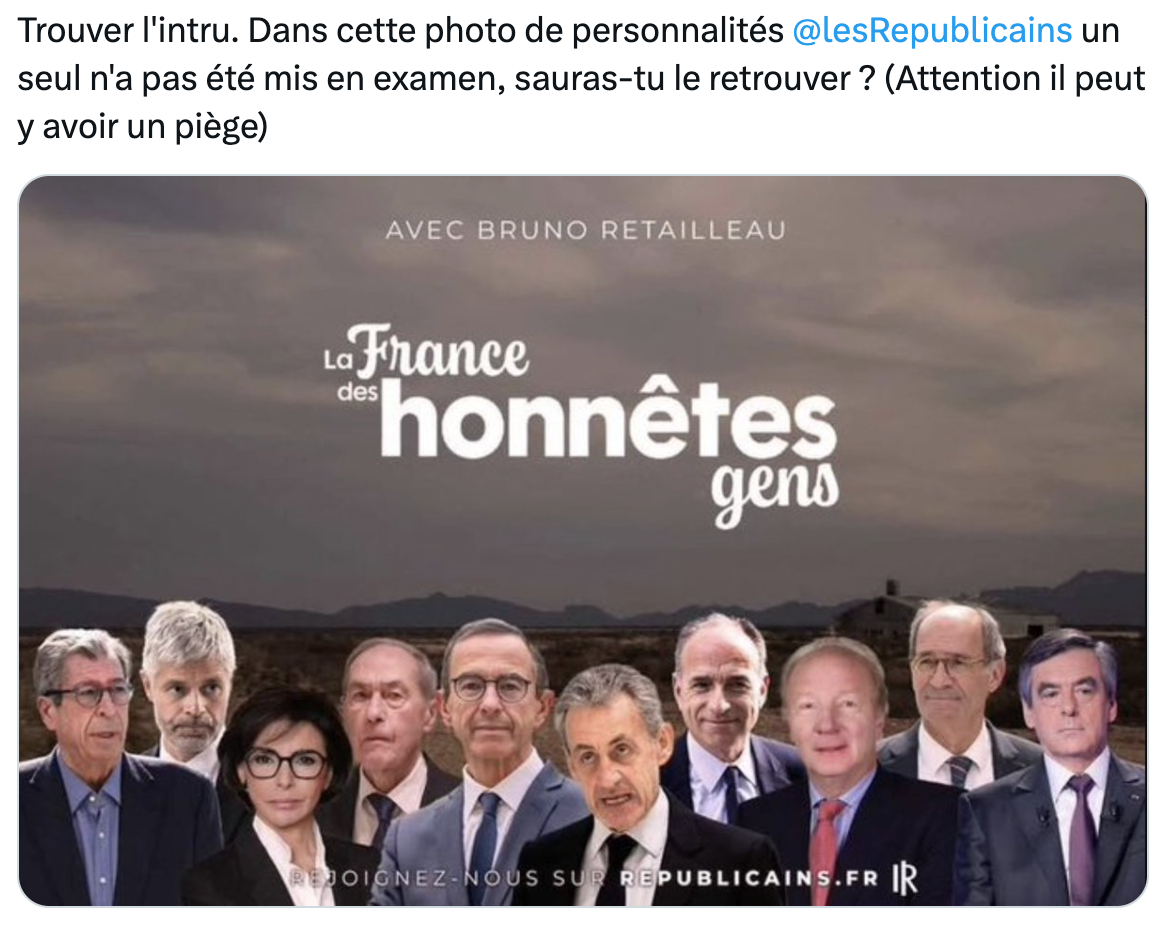The width and height of the screenshot is (1158, 930).
Task: Click the "REJOIGNEZ-NOUS SUR" text
Action: click(450, 879)
